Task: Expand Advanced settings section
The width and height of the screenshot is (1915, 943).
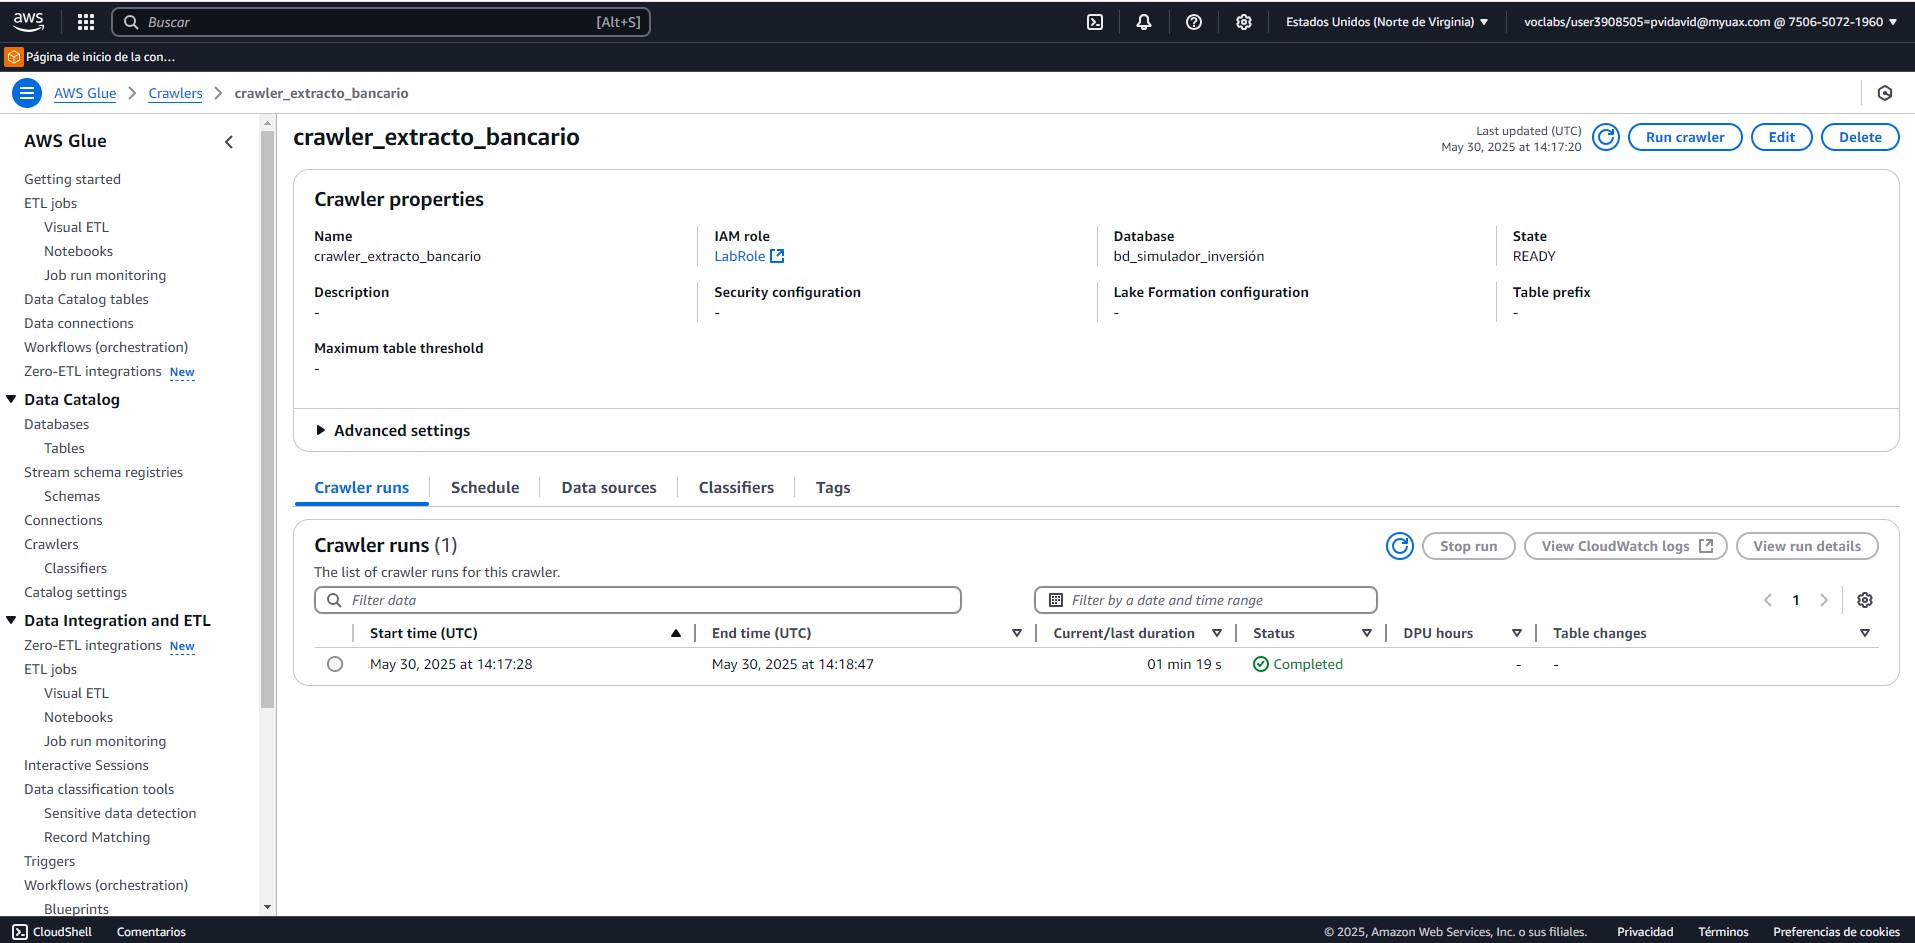Action: point(392,430)
